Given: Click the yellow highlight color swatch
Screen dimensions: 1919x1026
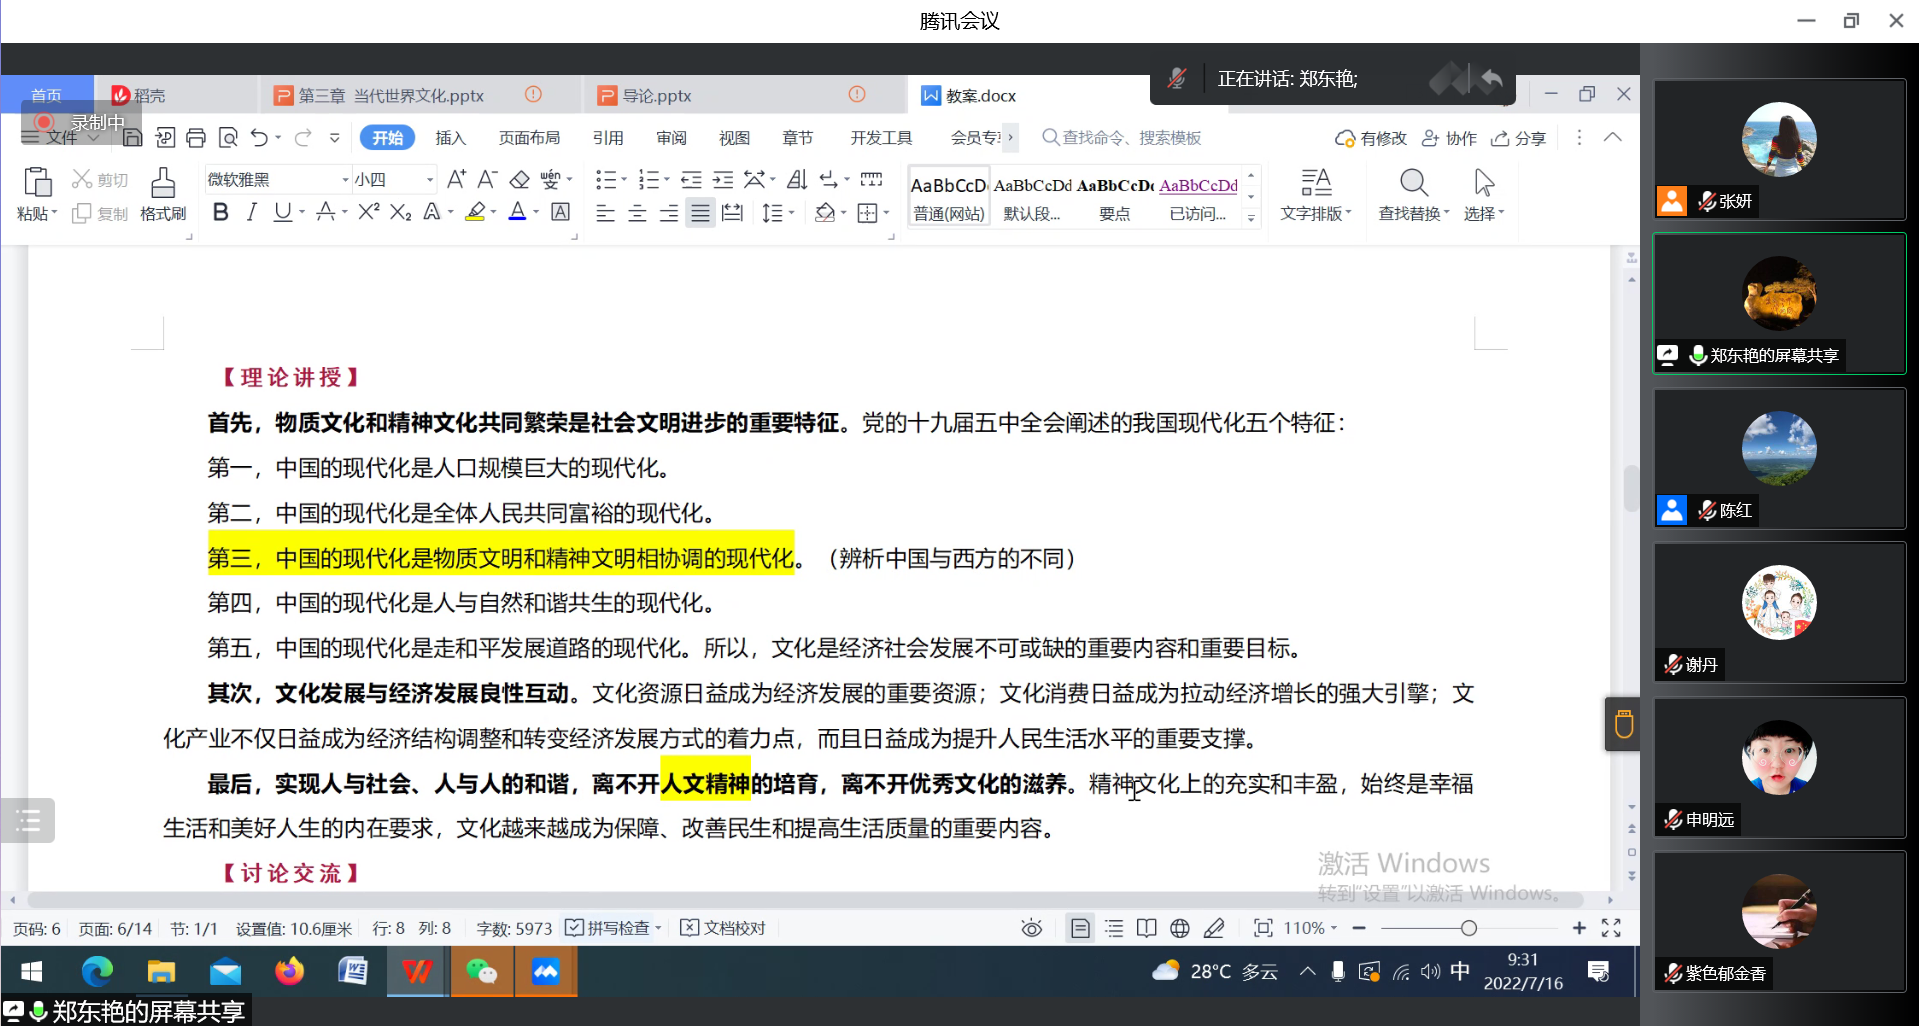Looking at the screenshot, I should tap(476, 212).
